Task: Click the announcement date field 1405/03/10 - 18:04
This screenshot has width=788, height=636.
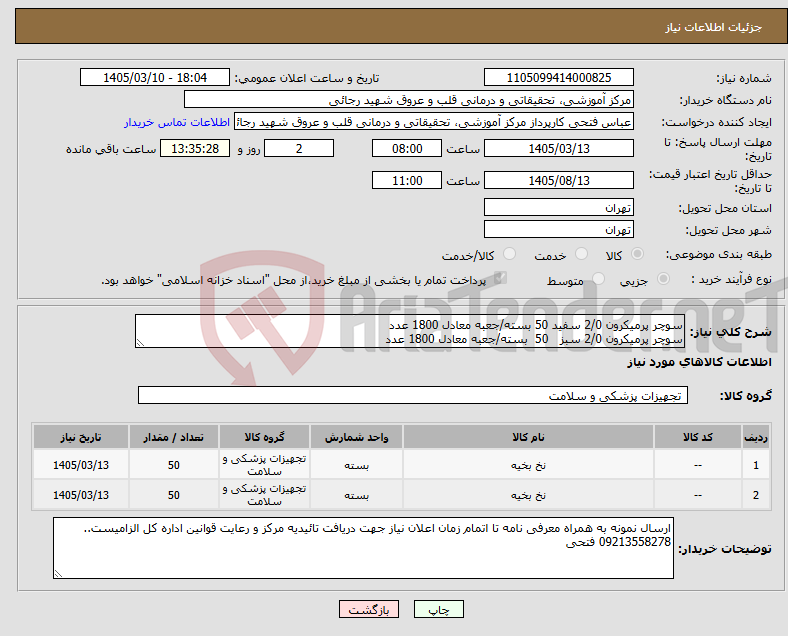Action: tap(155, 77)
